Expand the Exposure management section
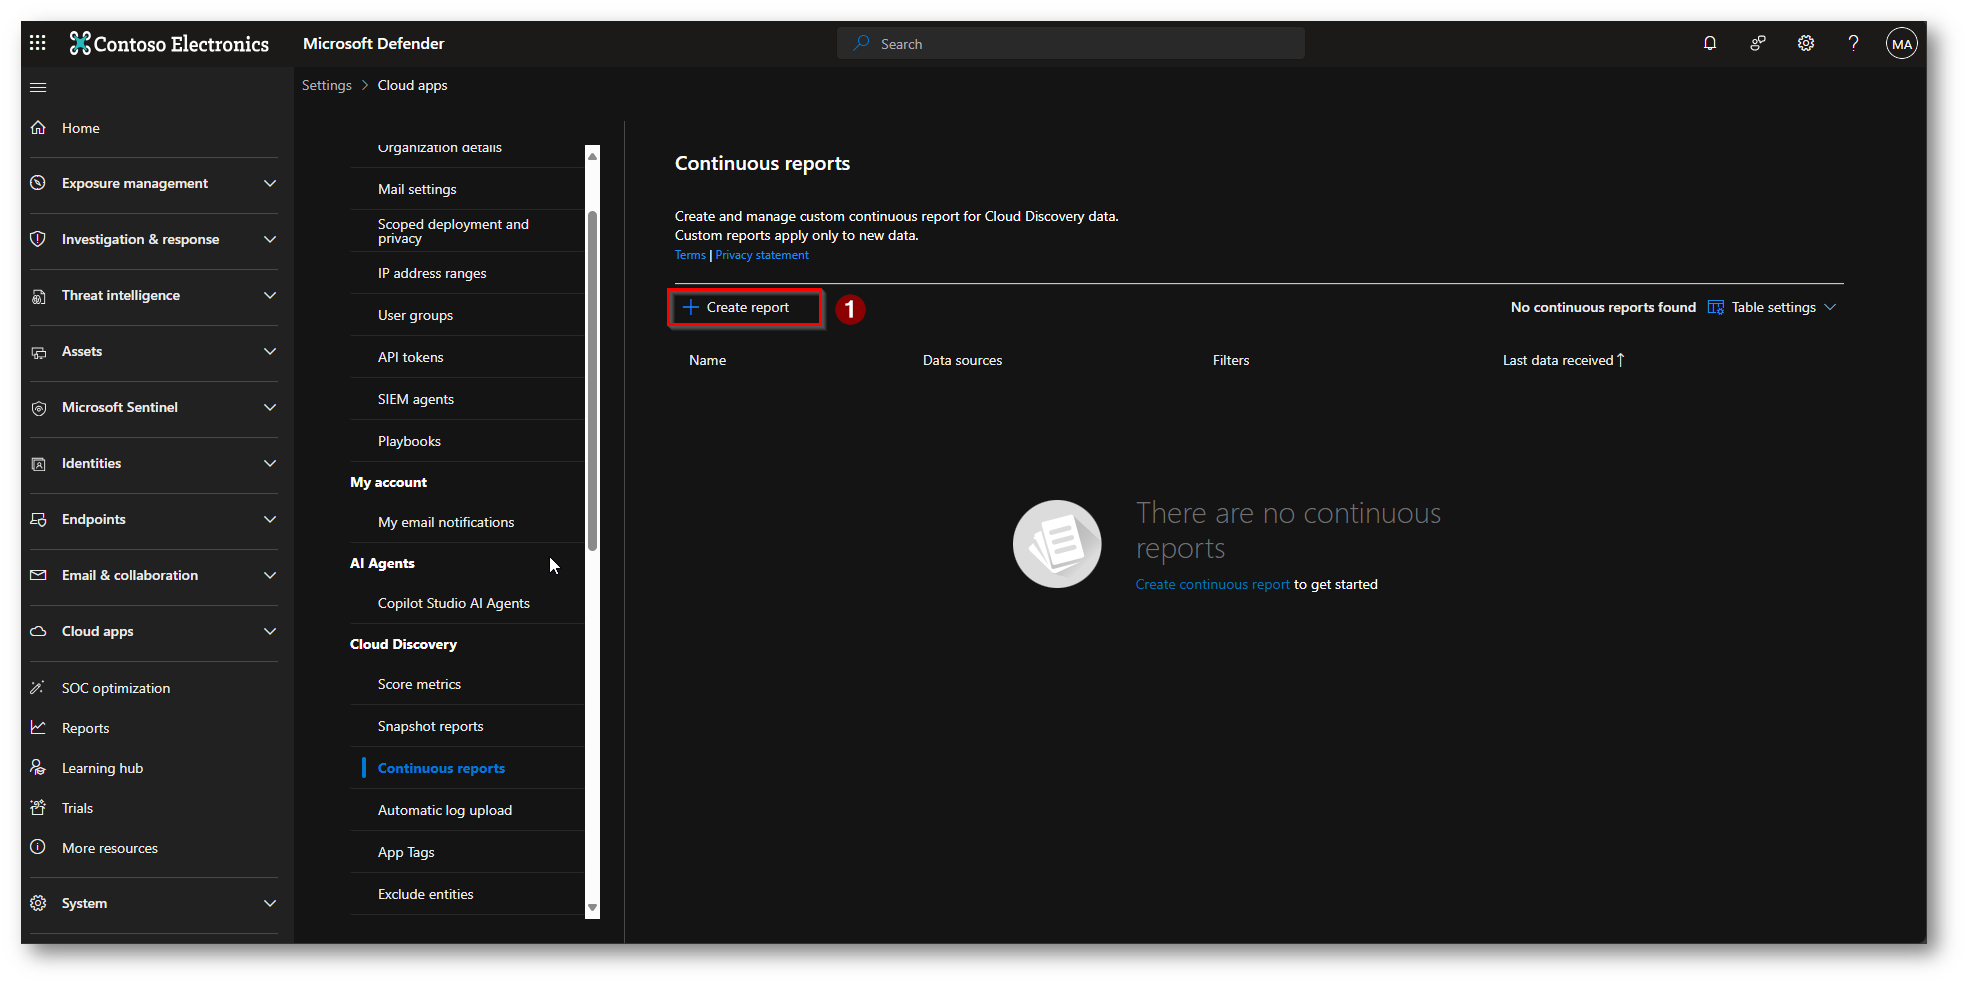 (x=269, y=183)
